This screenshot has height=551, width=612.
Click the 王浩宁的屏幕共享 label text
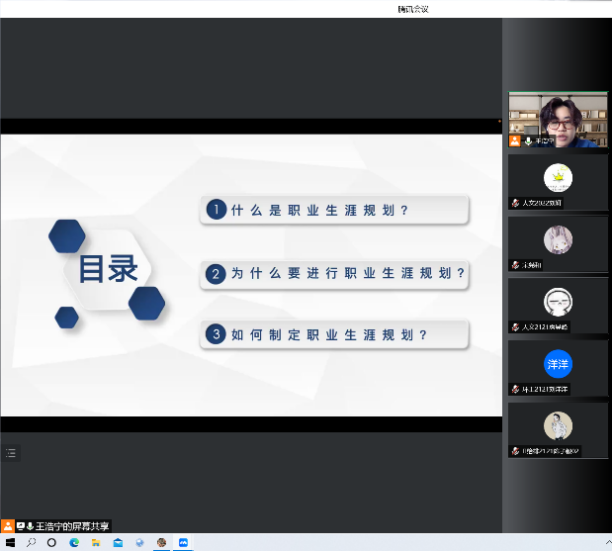73,526
